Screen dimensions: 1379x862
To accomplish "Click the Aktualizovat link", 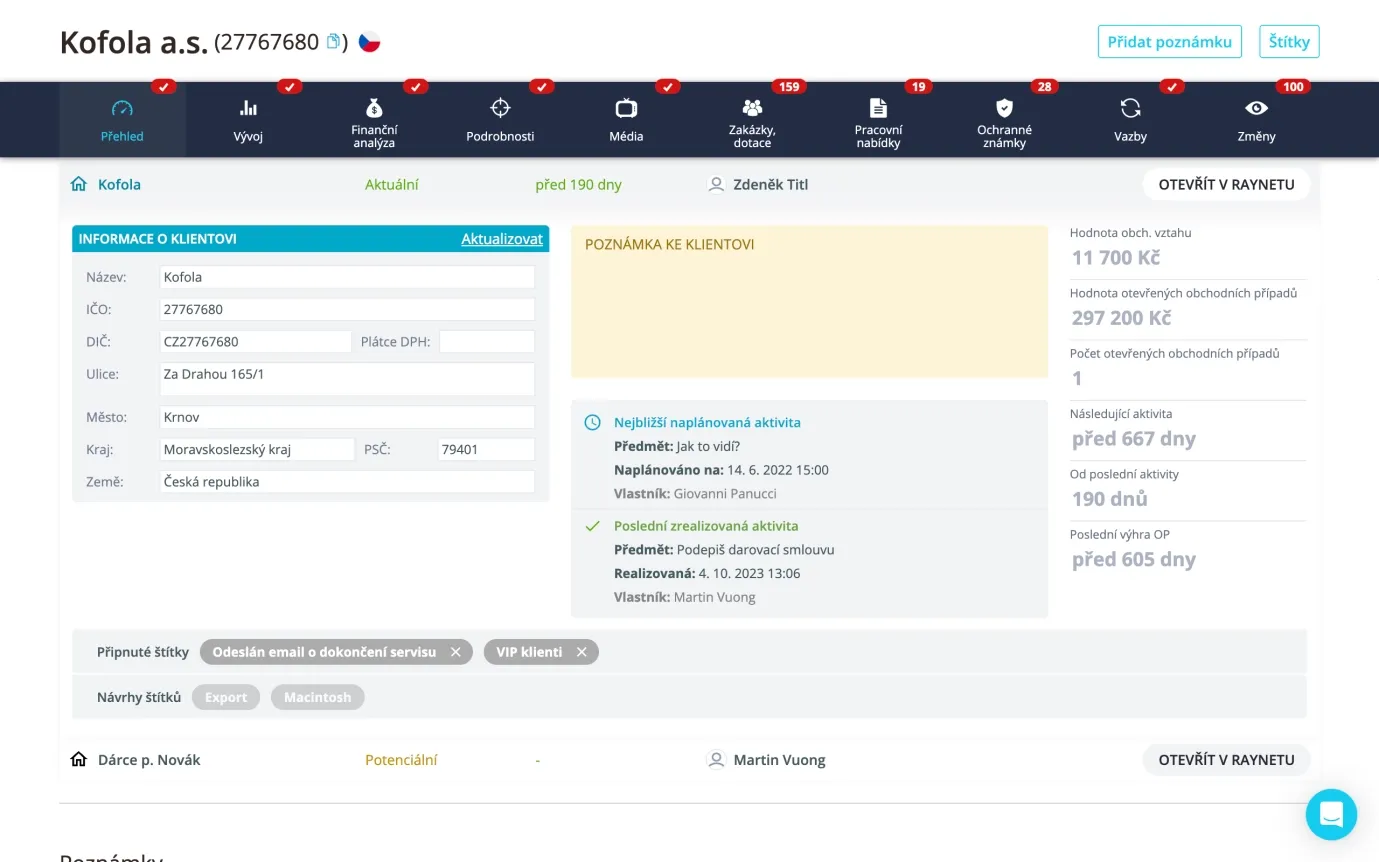I will (x=501, y=239).
